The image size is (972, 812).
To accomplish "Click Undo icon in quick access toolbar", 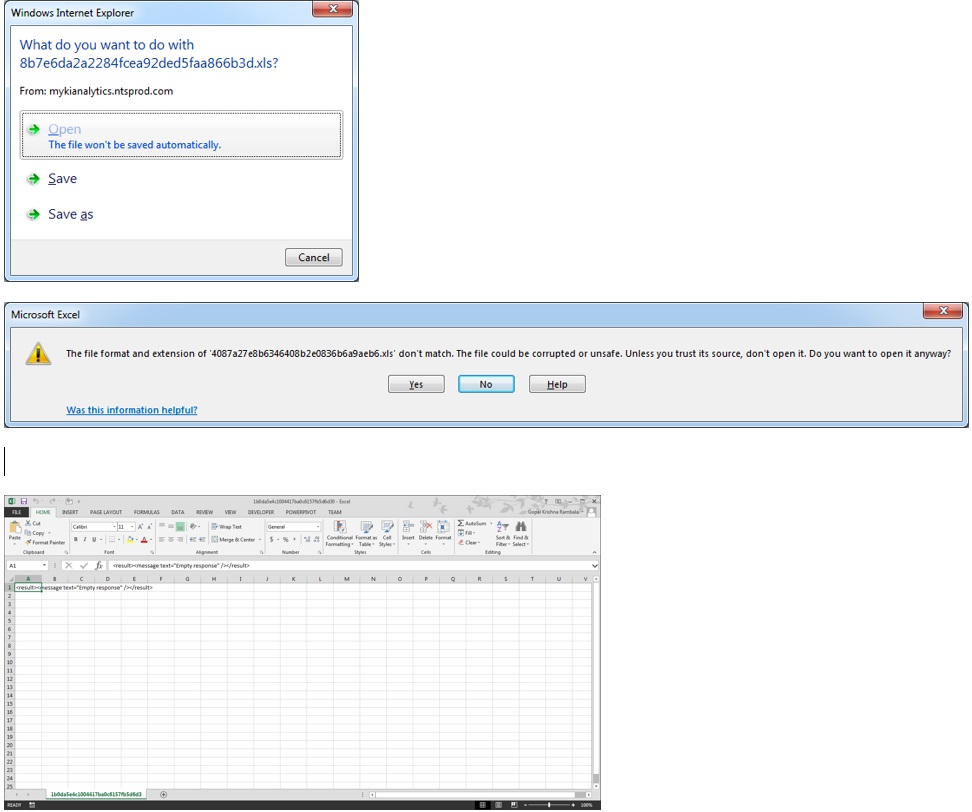I will pyautogui.click(x=36, y=501).
